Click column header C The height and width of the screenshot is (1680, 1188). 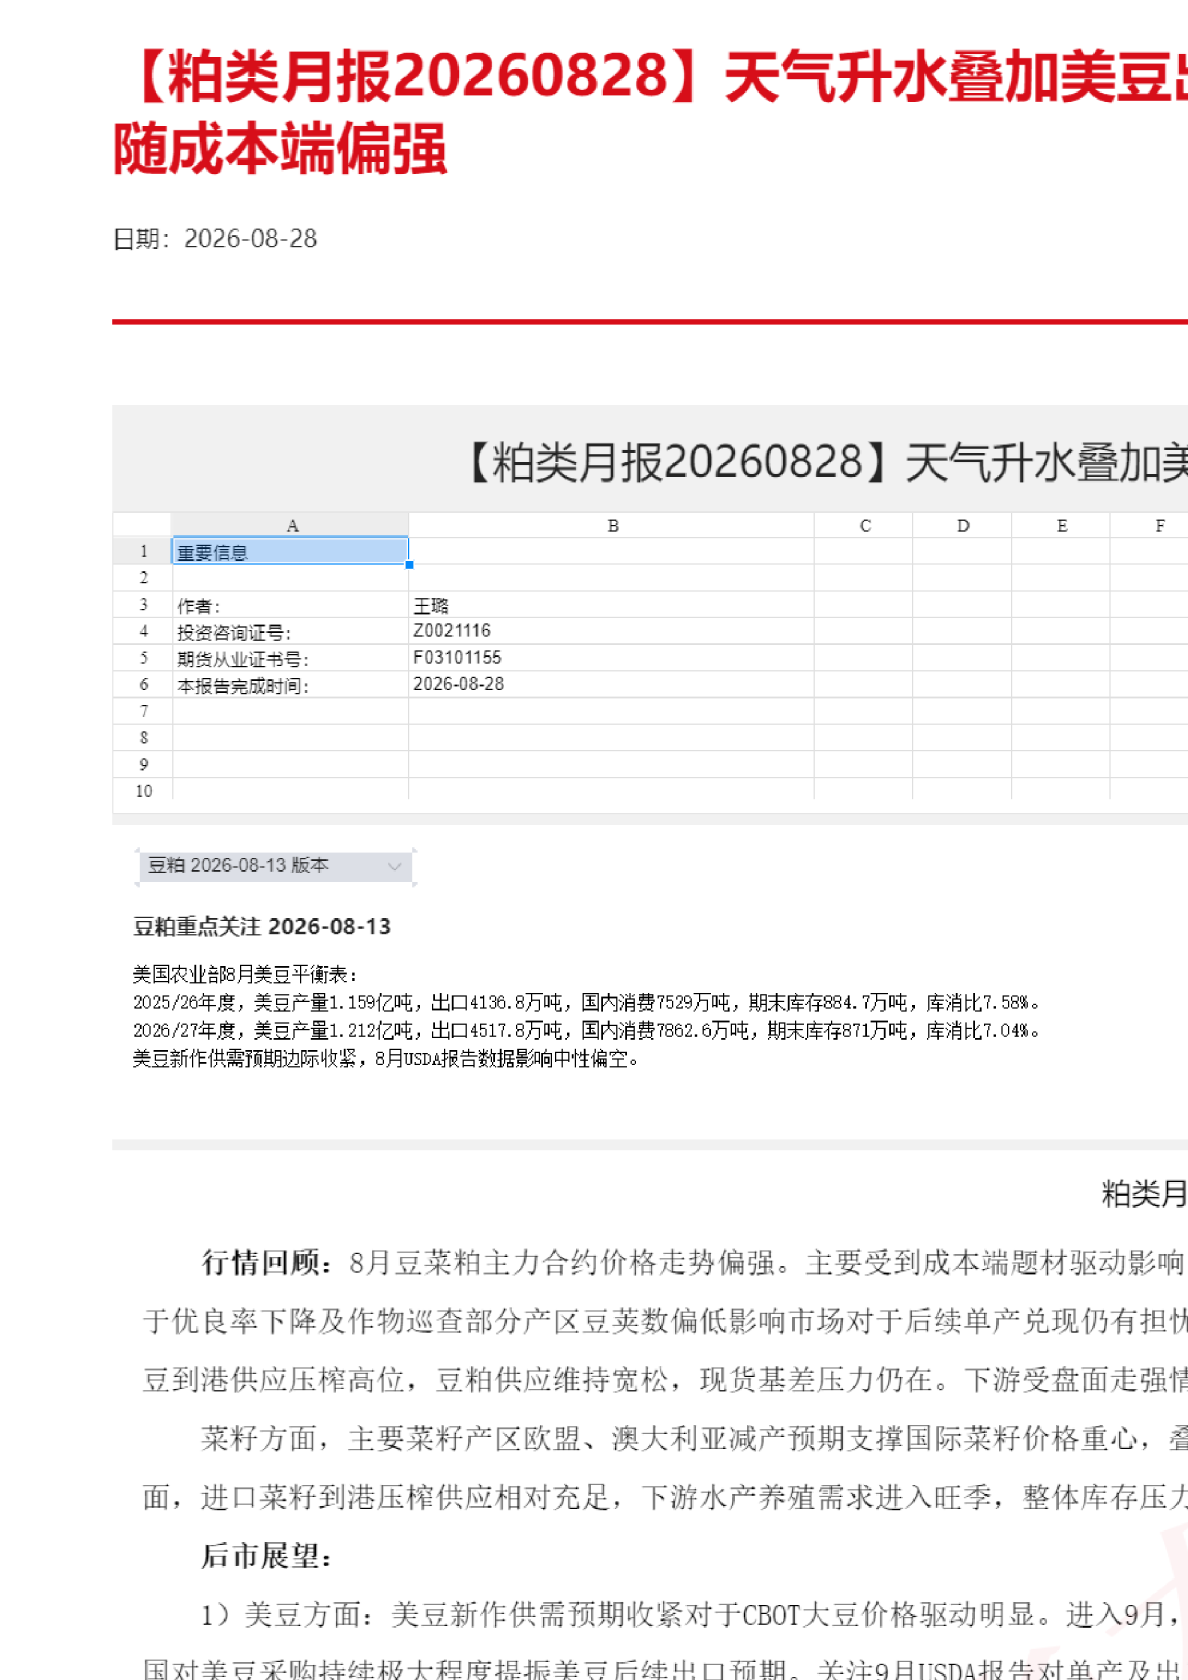(x=864, y=525)
